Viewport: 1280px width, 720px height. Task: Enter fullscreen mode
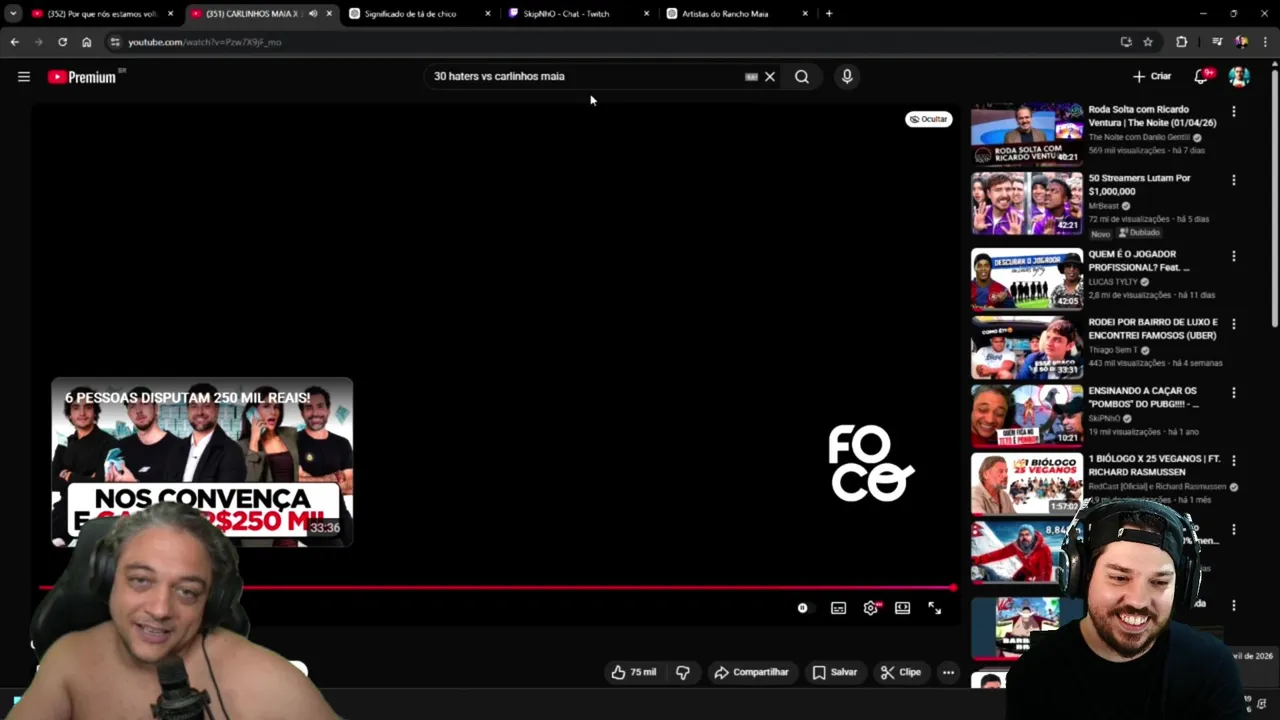point(935,608)
